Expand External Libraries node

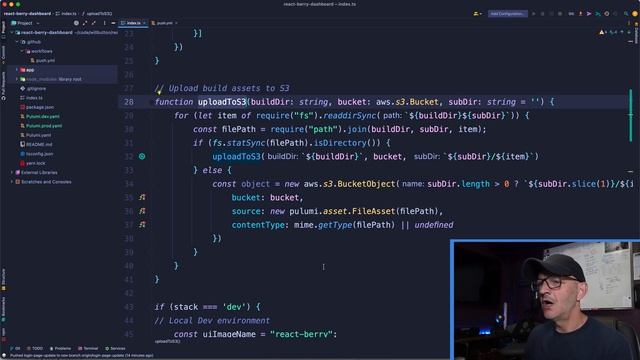point(12,172)
